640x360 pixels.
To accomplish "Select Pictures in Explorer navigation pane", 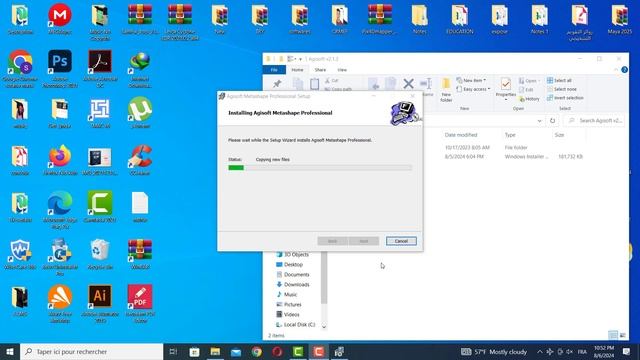I will (x=289, y=304).
